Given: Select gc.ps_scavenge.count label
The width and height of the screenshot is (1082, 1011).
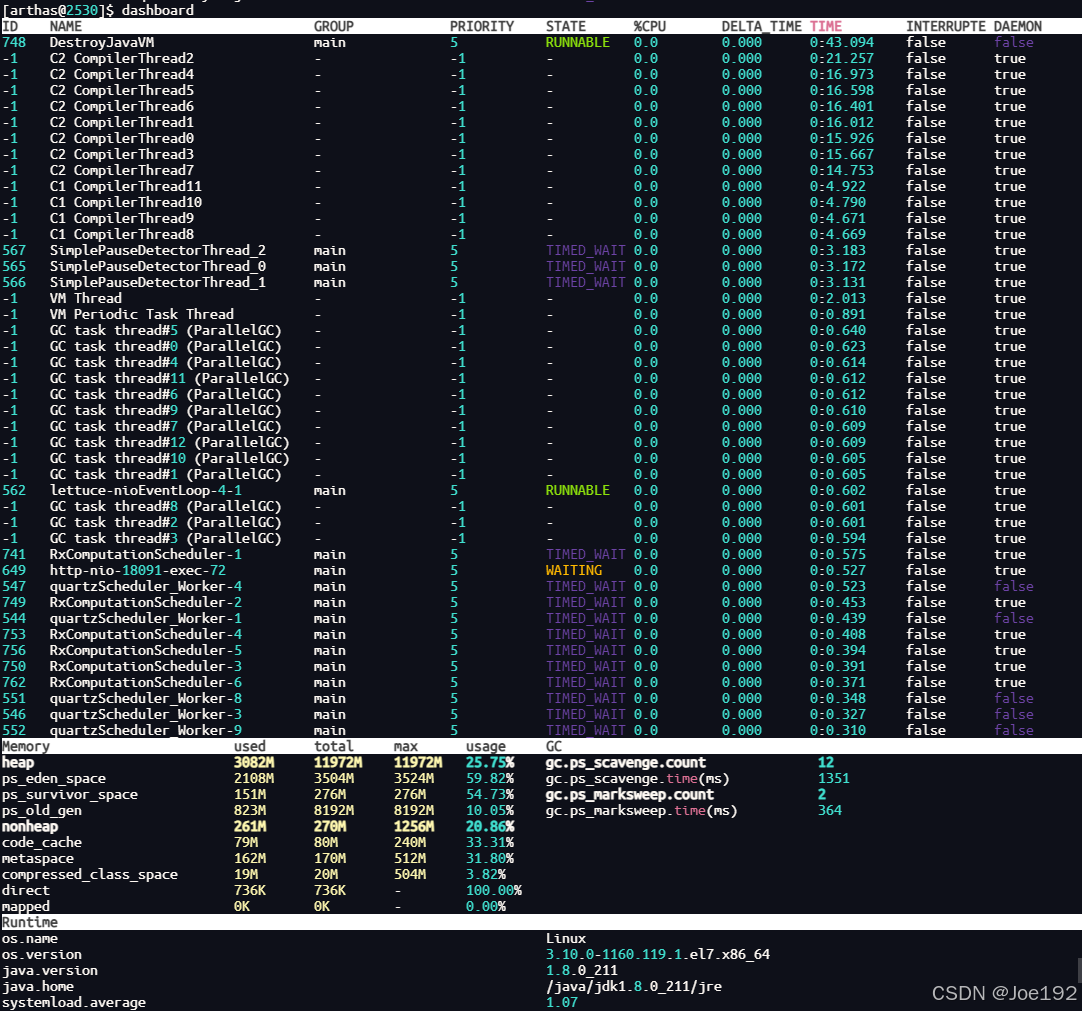Looking at the screenshot, I should click(626, 763).
